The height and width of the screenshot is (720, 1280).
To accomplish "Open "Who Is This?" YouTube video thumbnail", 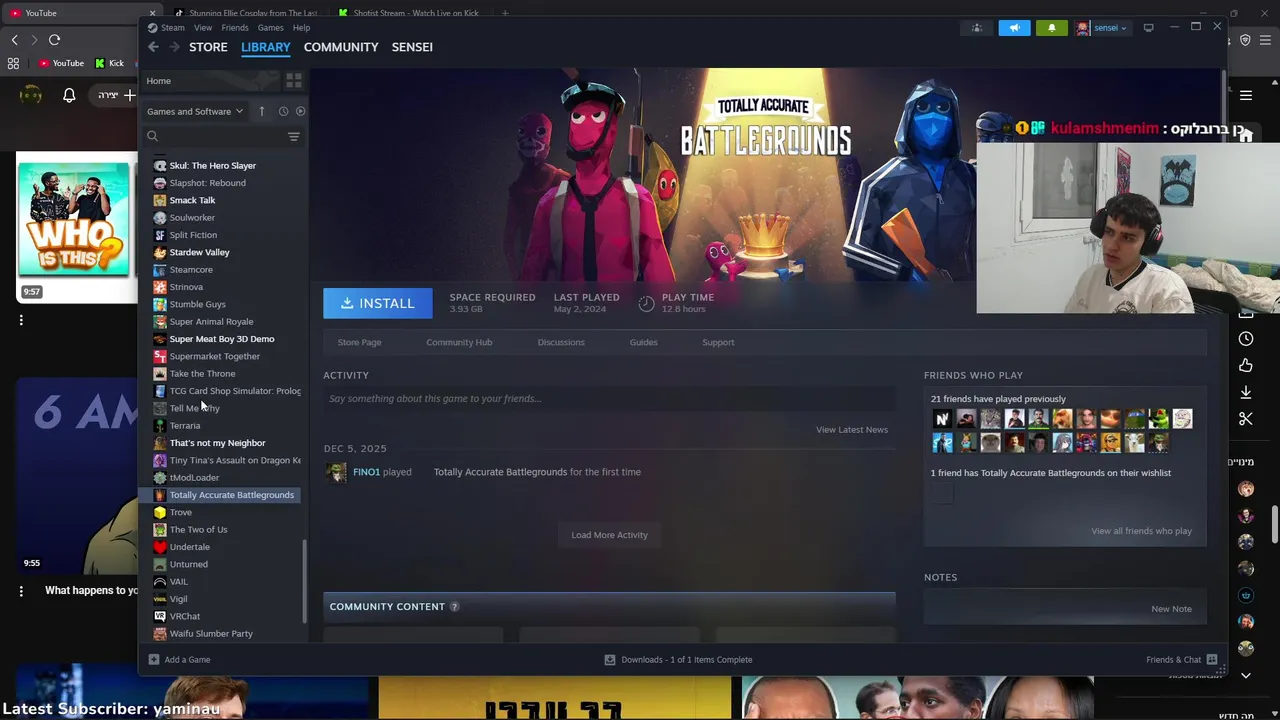I will tap(74, 219).
